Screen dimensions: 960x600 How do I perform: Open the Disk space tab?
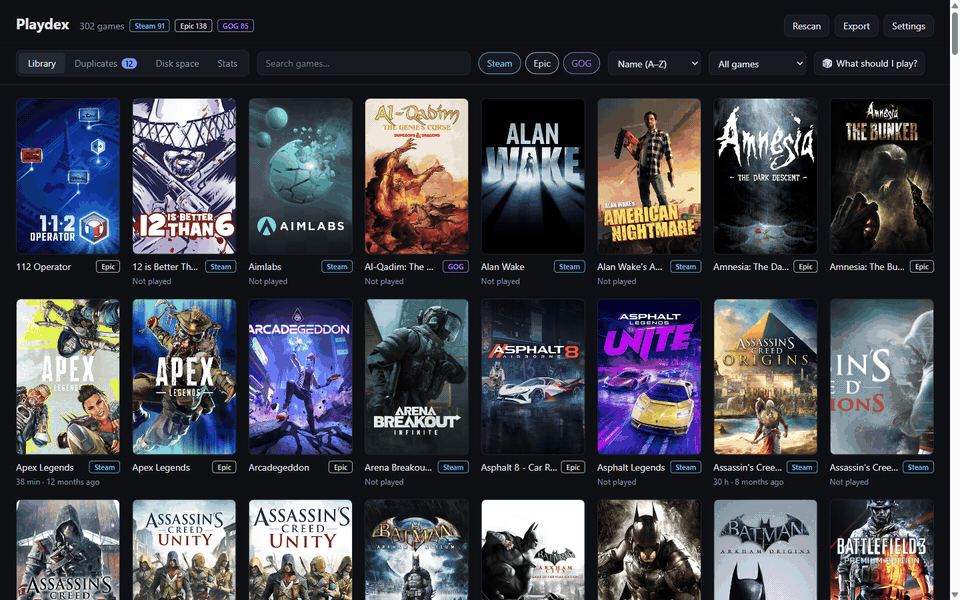tap(177, 64)
